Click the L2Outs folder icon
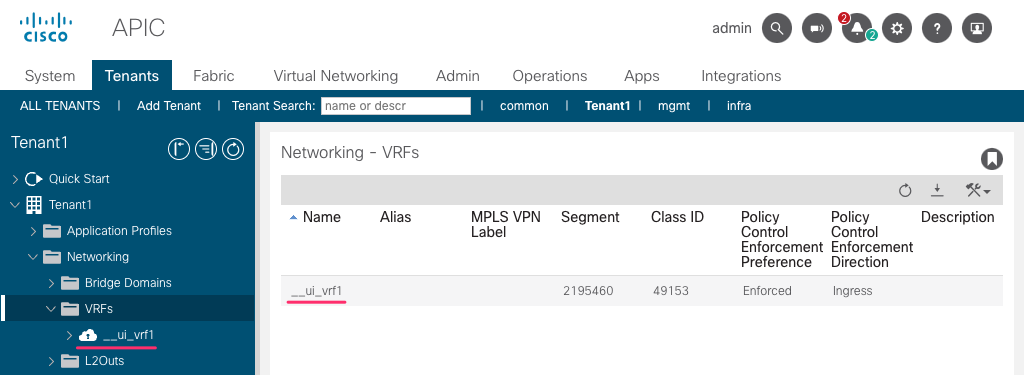Viewport: 1024px width, 375px height. 70,361
